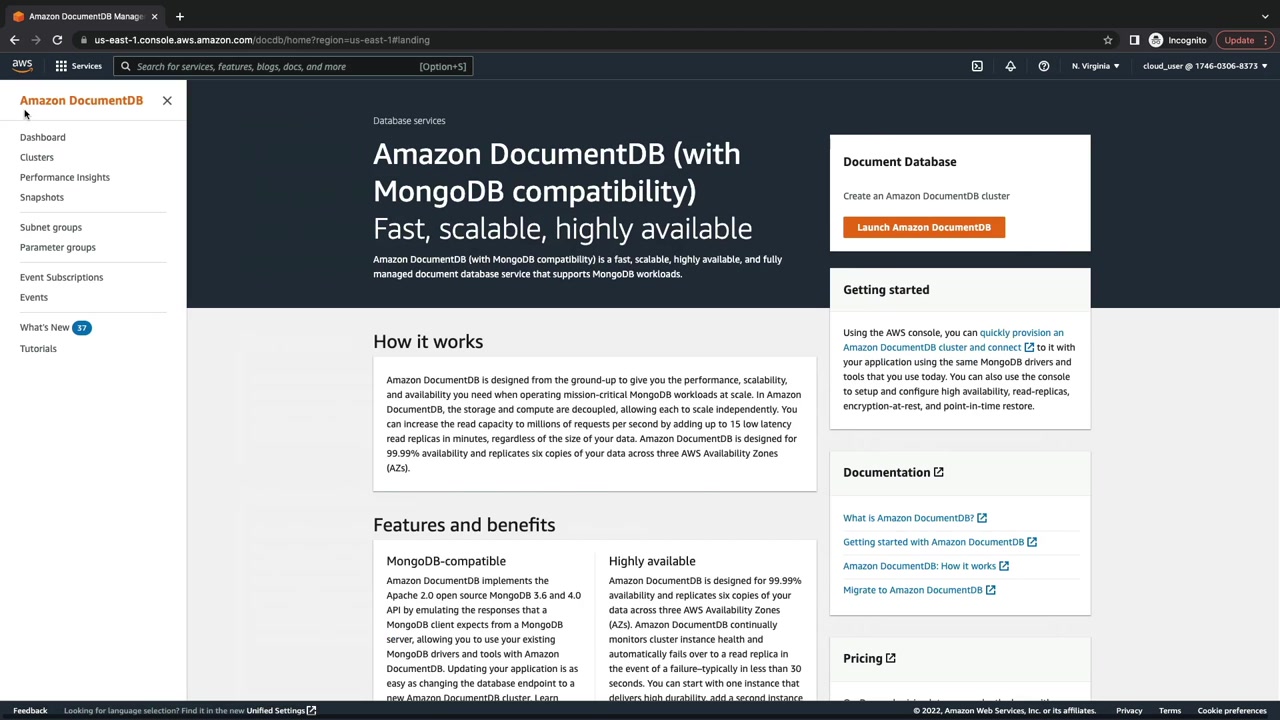Screen dimensions: 1280x720
Task: Open What's New in the sidebar
Action: coord(45,327)
